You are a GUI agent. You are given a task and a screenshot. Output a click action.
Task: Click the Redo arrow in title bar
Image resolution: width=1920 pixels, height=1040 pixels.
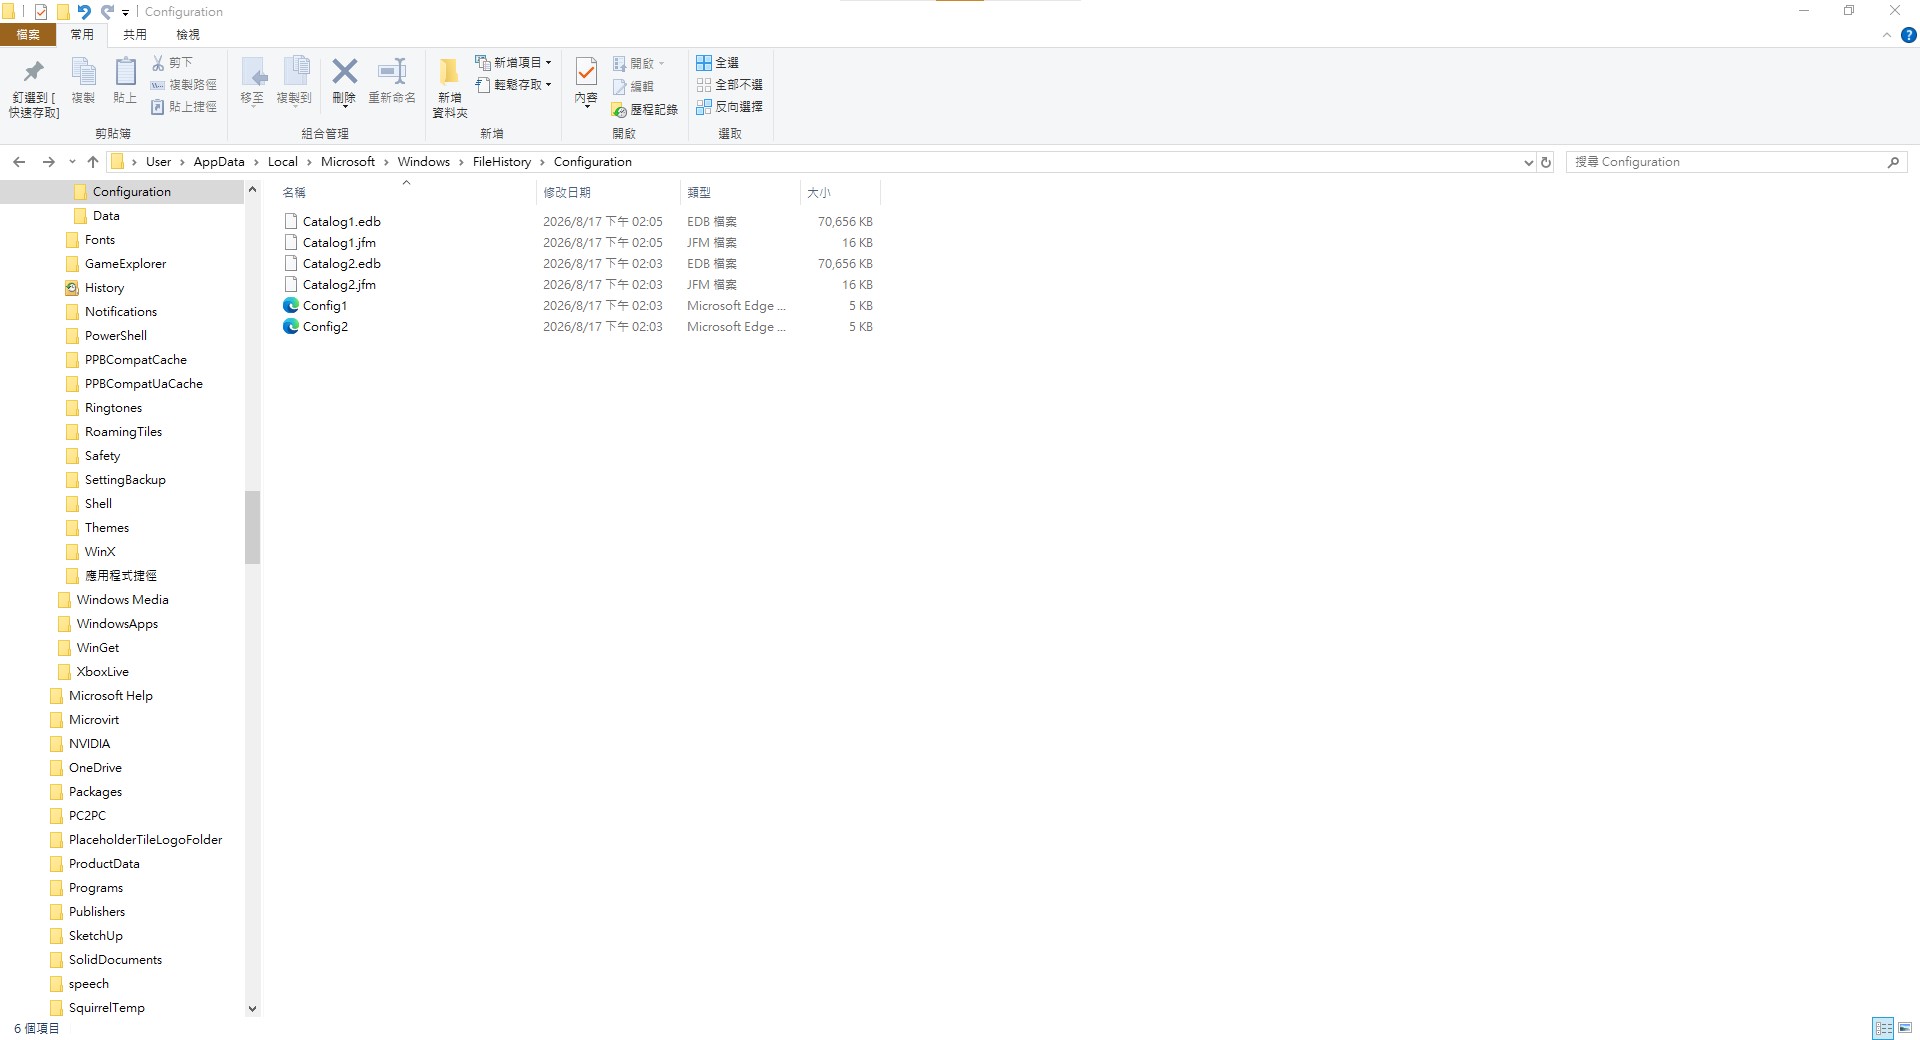(107, 12)
